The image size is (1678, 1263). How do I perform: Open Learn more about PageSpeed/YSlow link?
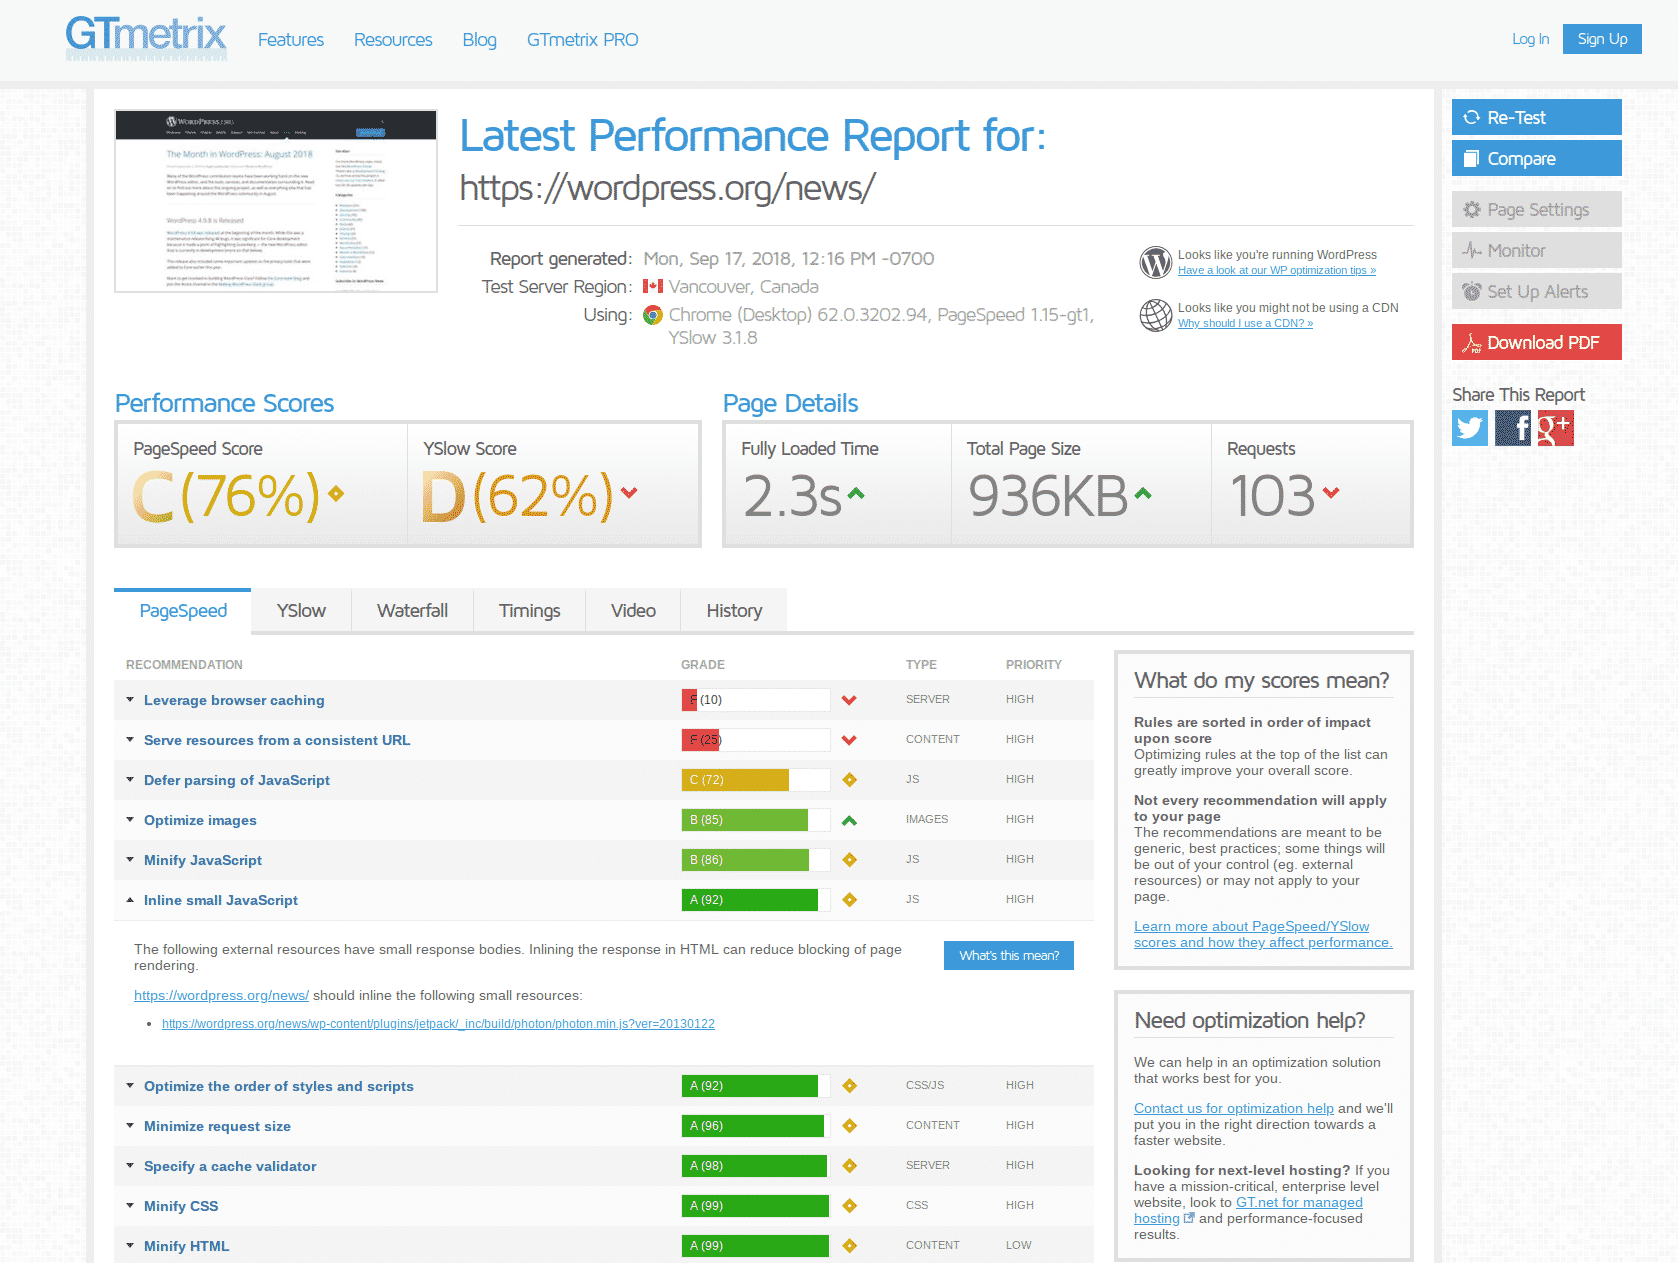point(1263,934)
